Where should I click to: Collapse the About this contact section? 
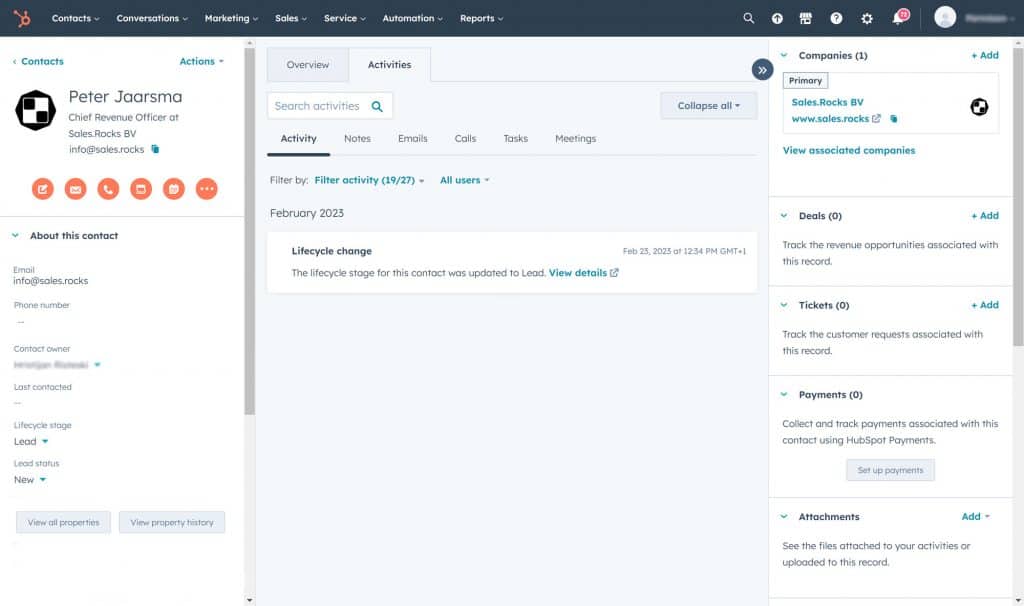pos(15,236)
